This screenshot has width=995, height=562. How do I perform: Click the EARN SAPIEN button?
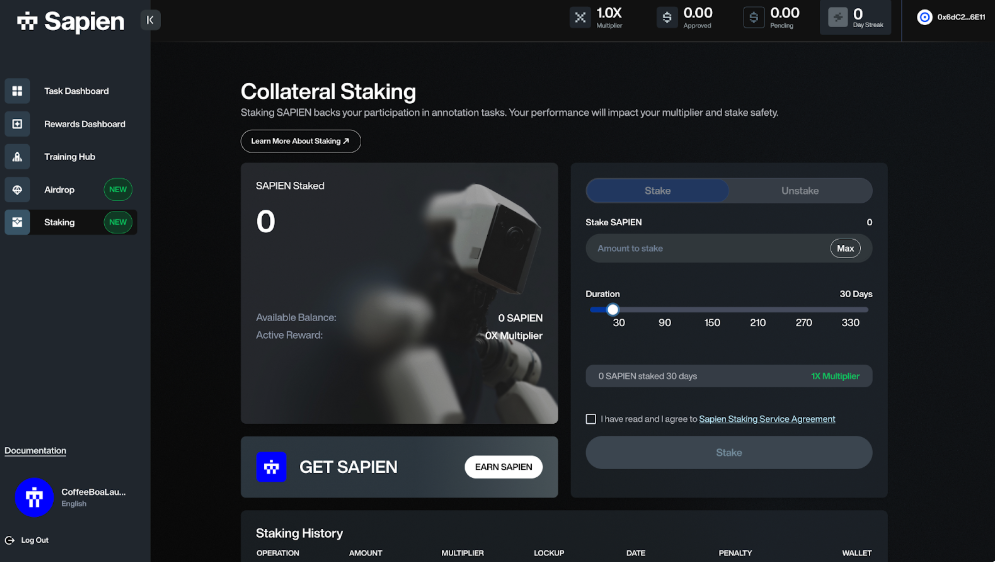tap(503, 467)
